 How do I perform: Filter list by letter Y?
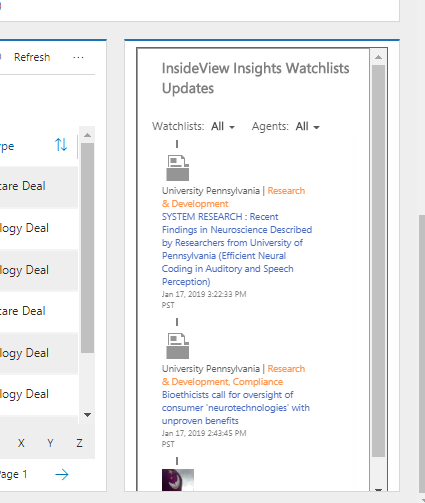coord(50,443)
